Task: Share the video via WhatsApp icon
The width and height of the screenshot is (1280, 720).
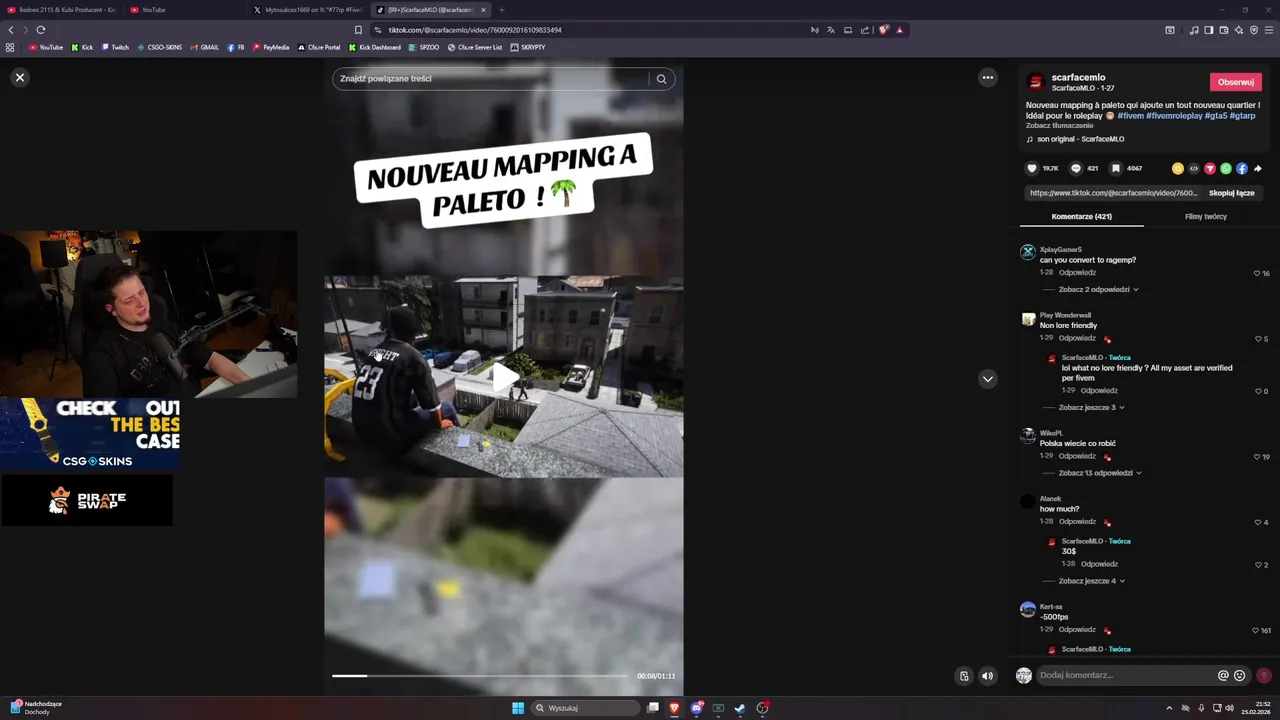Action: 1225,168
